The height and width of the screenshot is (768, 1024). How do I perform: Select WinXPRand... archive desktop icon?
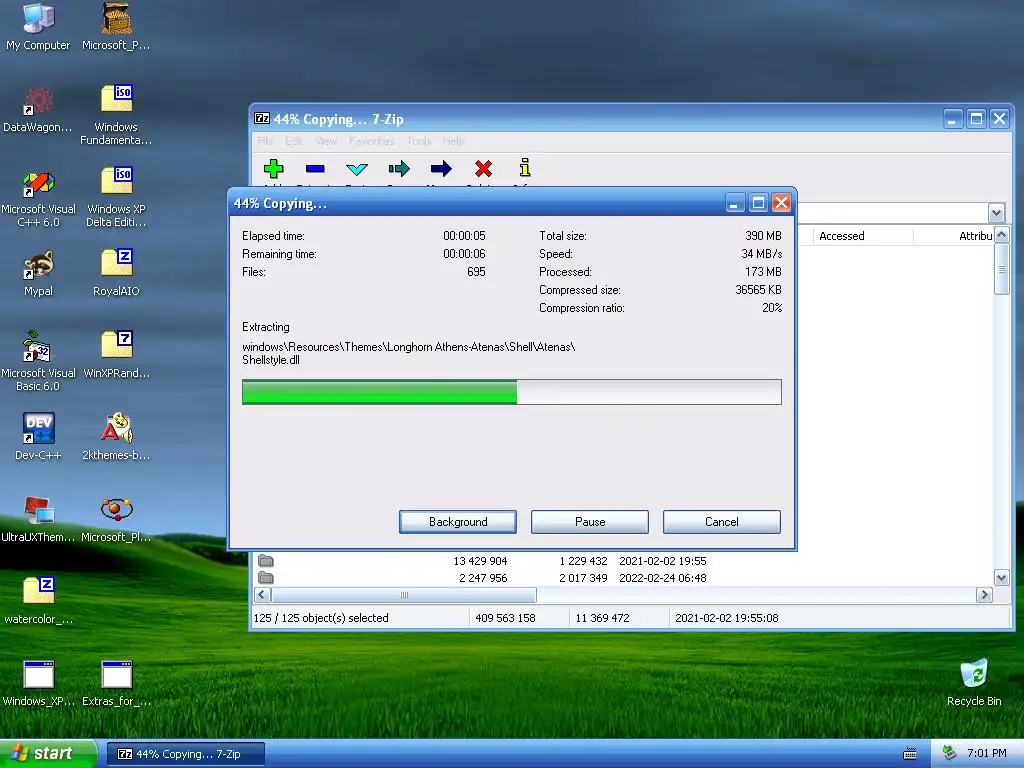click(116, 355)
